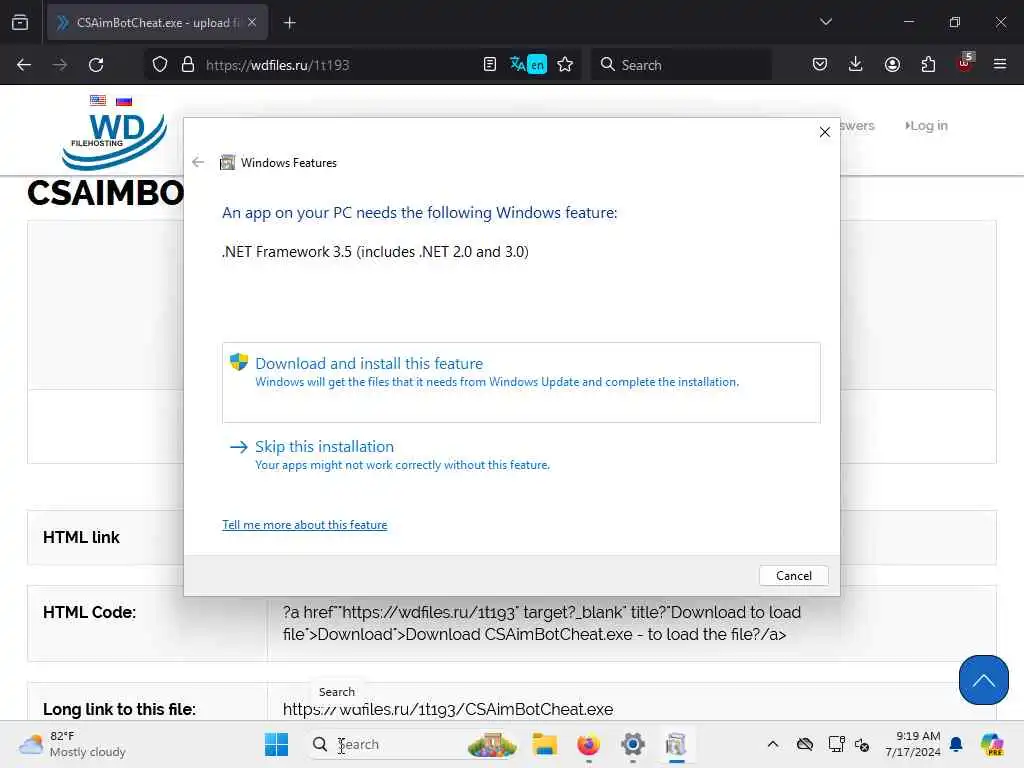This screenshot has height=768, width=1024.
Task: Reload the current wdfiles page
Action: (x=96, y=65)
